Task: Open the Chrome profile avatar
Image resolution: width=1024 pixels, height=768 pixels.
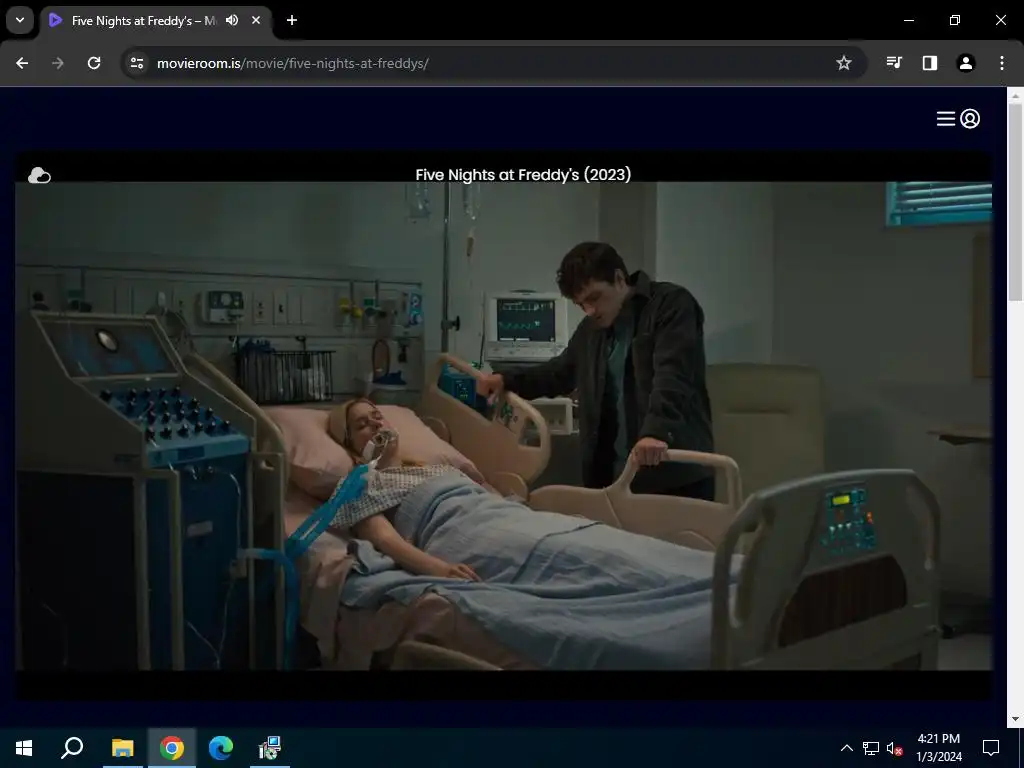Action: [966, 63]
